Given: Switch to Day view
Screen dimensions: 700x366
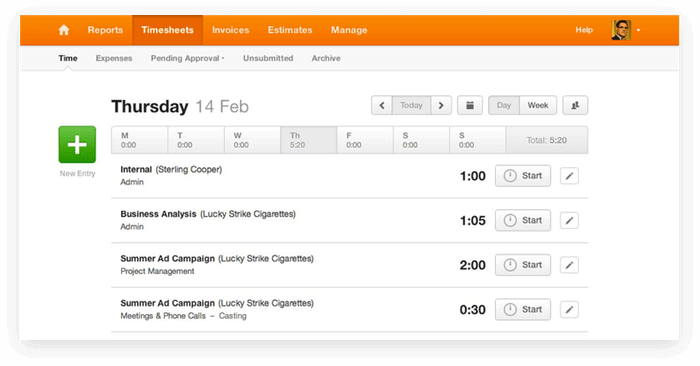Looking at the screenshot, I should [504, 105].
